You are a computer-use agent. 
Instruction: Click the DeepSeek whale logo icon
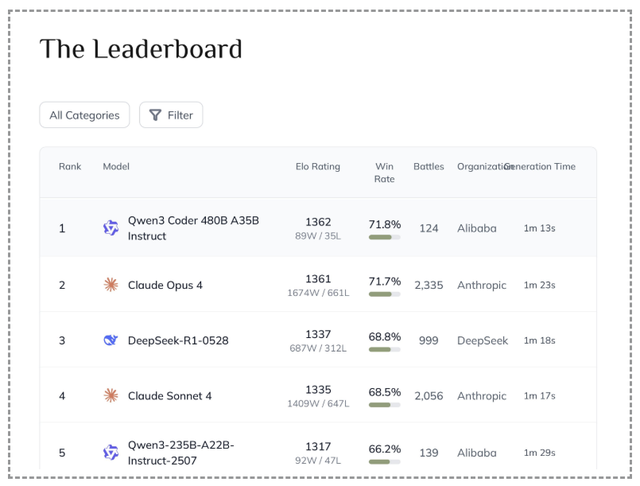(x=111, y=340)
